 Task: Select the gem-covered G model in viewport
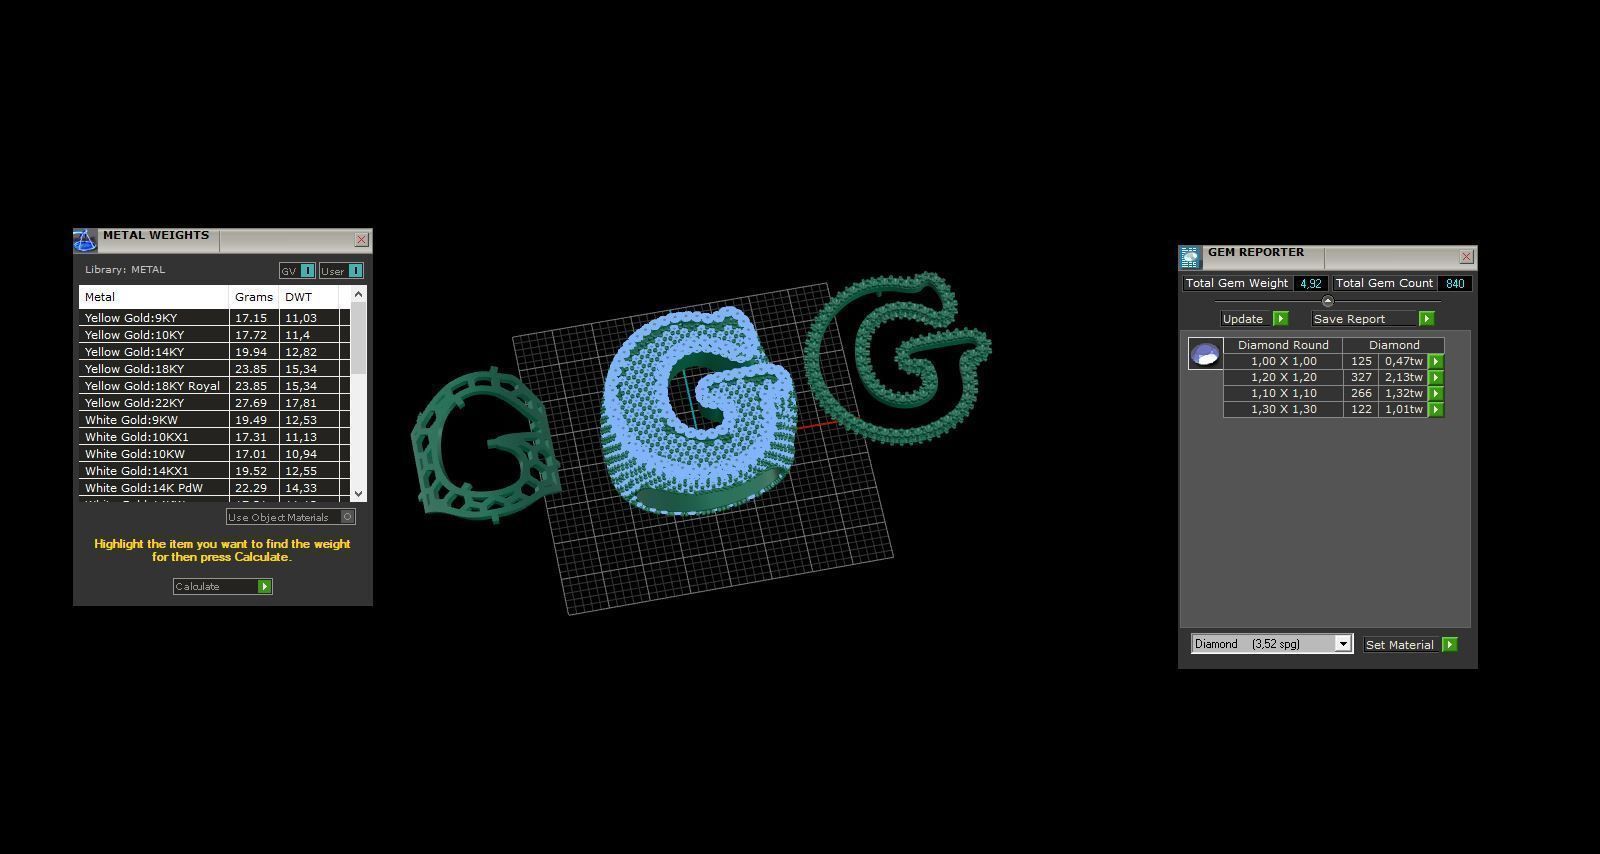click(x=700, y=410)
